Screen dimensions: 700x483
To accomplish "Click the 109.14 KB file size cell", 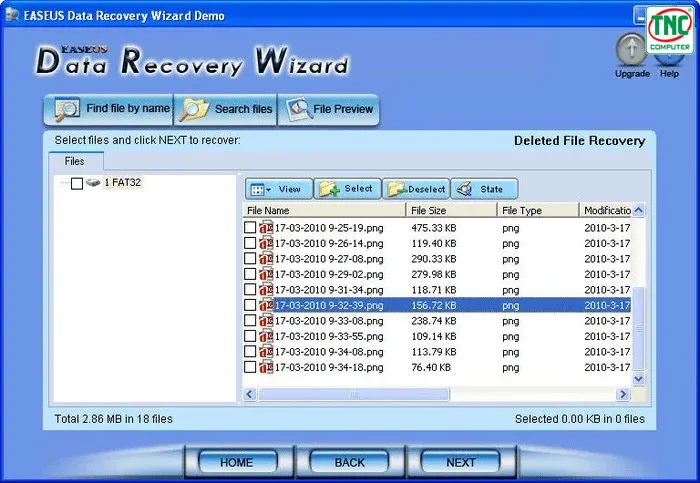I will (433, 337).
